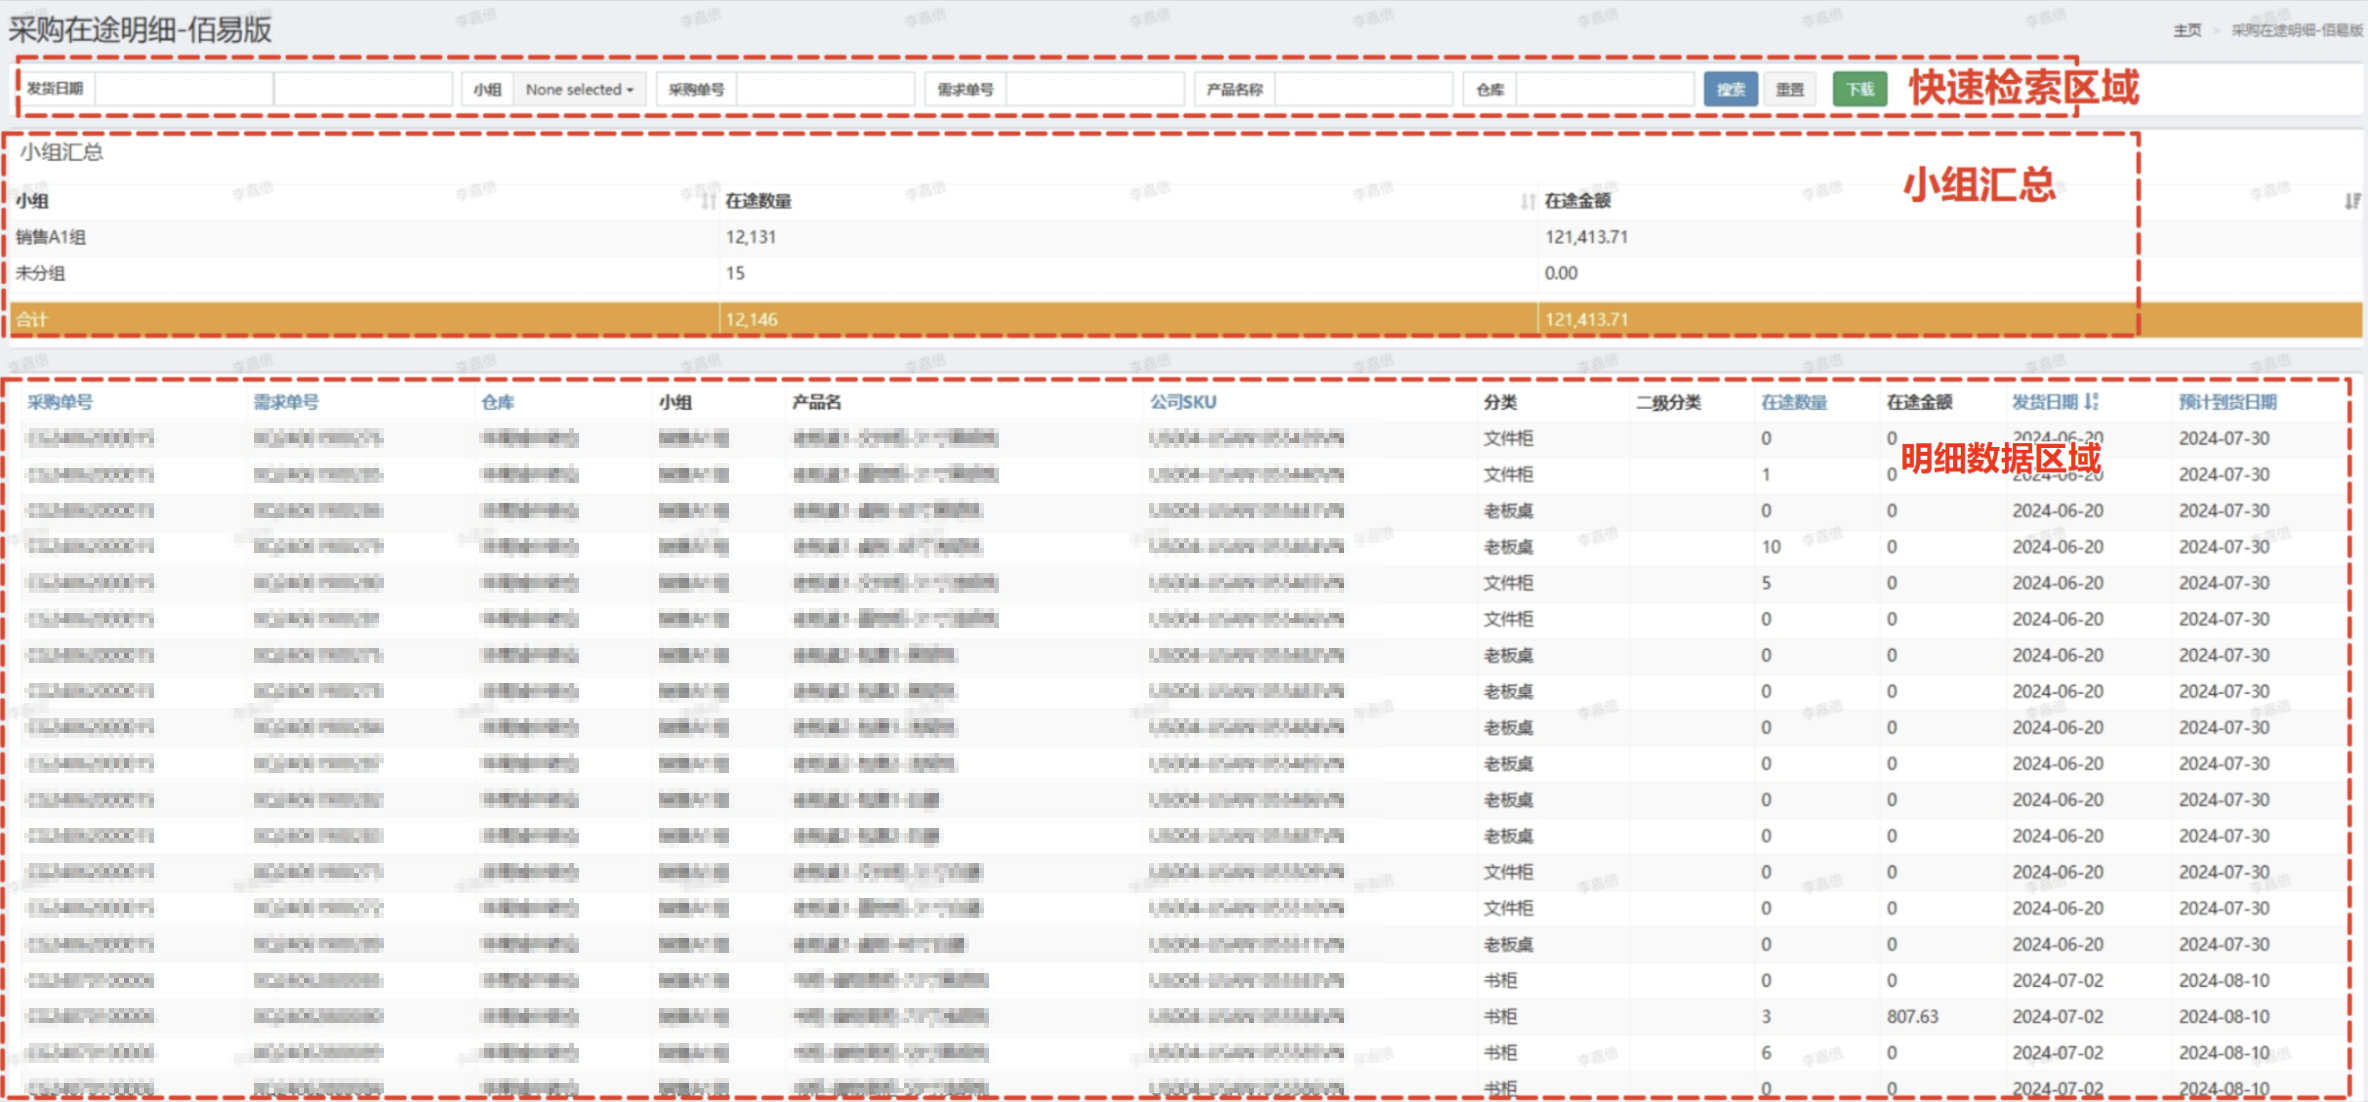Click the 分类 column header
This screenshot has height=1102, width=2368.
click(1500, 402)
